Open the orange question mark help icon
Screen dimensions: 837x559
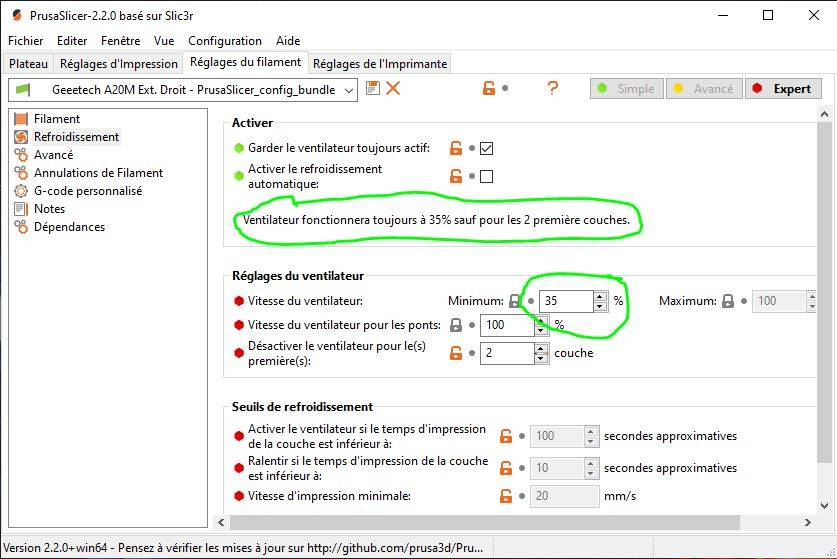552,88
